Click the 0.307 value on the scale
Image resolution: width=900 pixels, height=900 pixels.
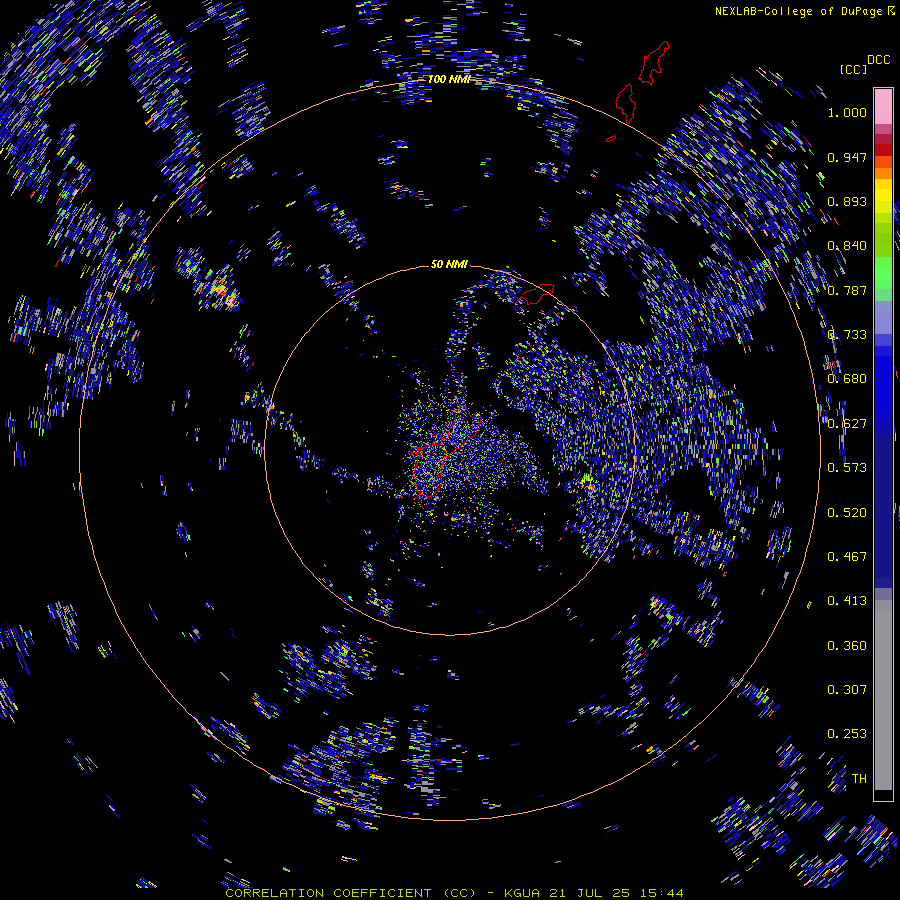click(x=847, y=690)
